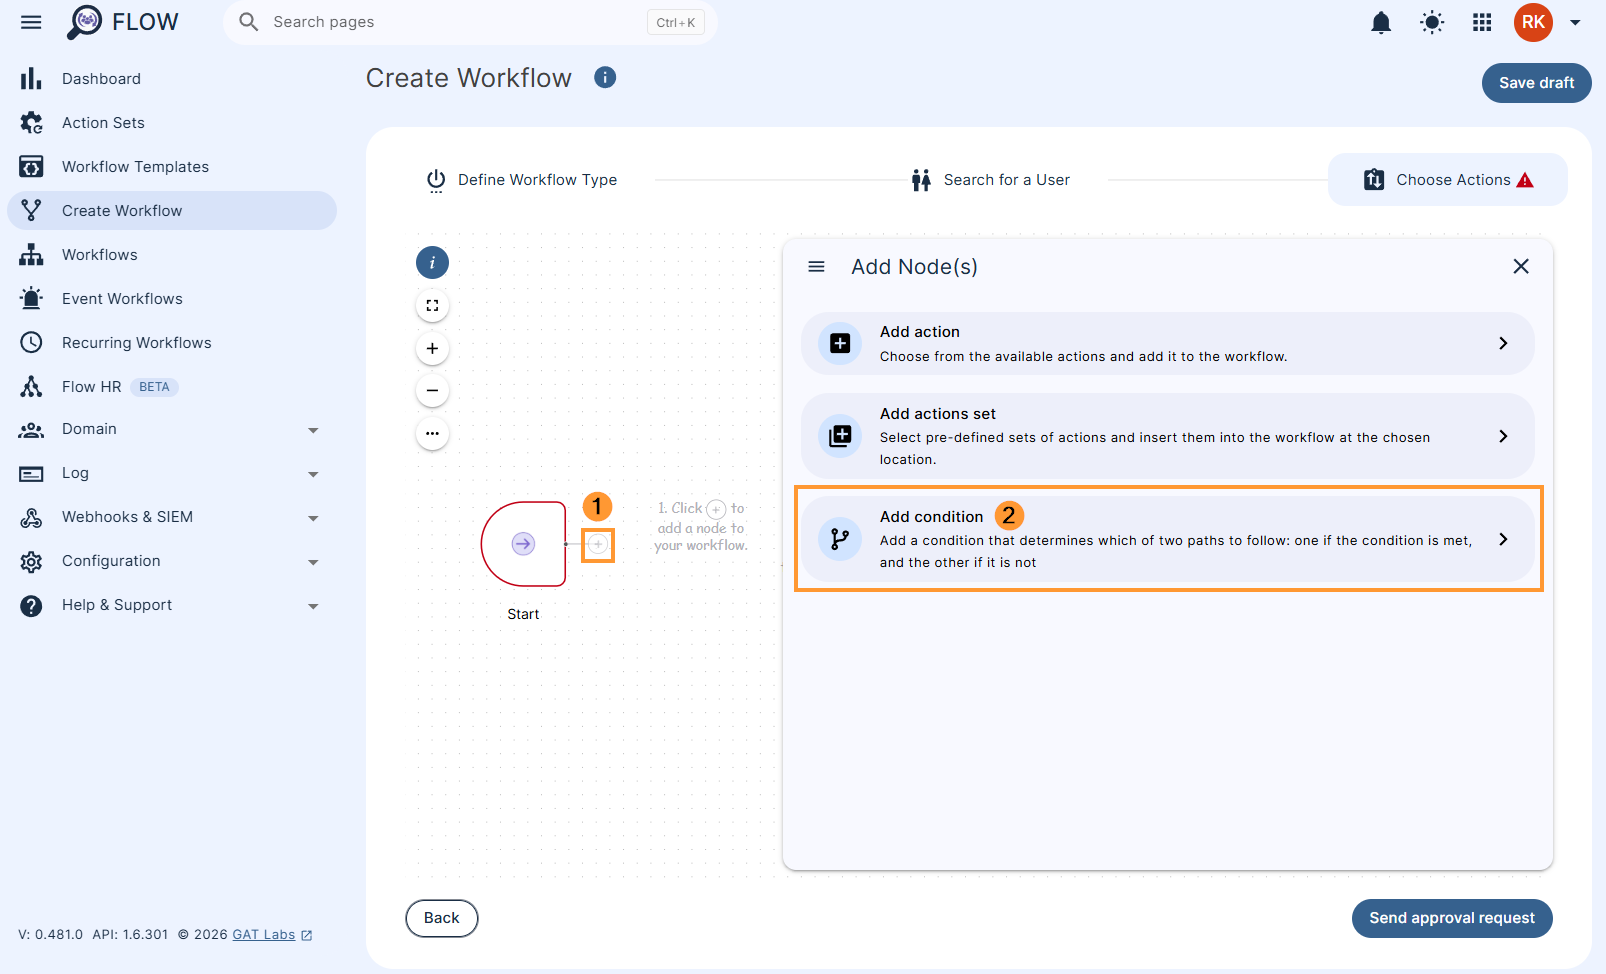Select Create Workflow in the sidebar

click(x=172, y=211)
